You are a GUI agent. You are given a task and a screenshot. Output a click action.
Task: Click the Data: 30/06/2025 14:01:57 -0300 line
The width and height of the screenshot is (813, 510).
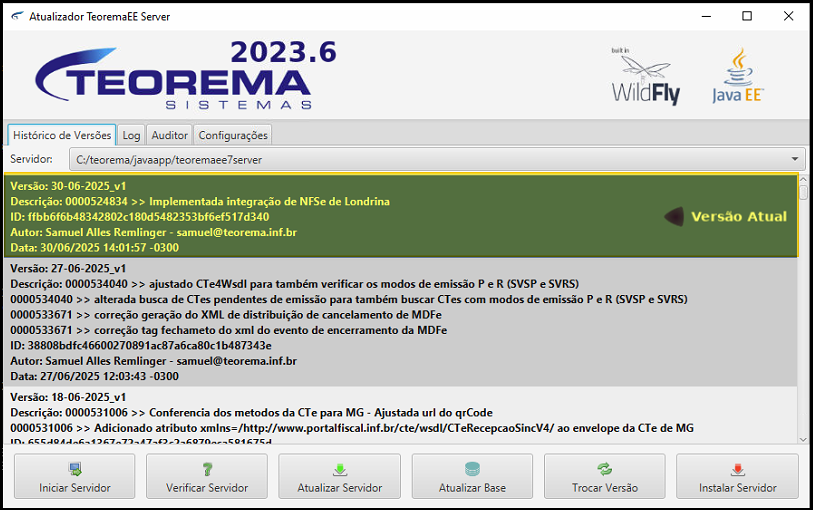point(94,248)
